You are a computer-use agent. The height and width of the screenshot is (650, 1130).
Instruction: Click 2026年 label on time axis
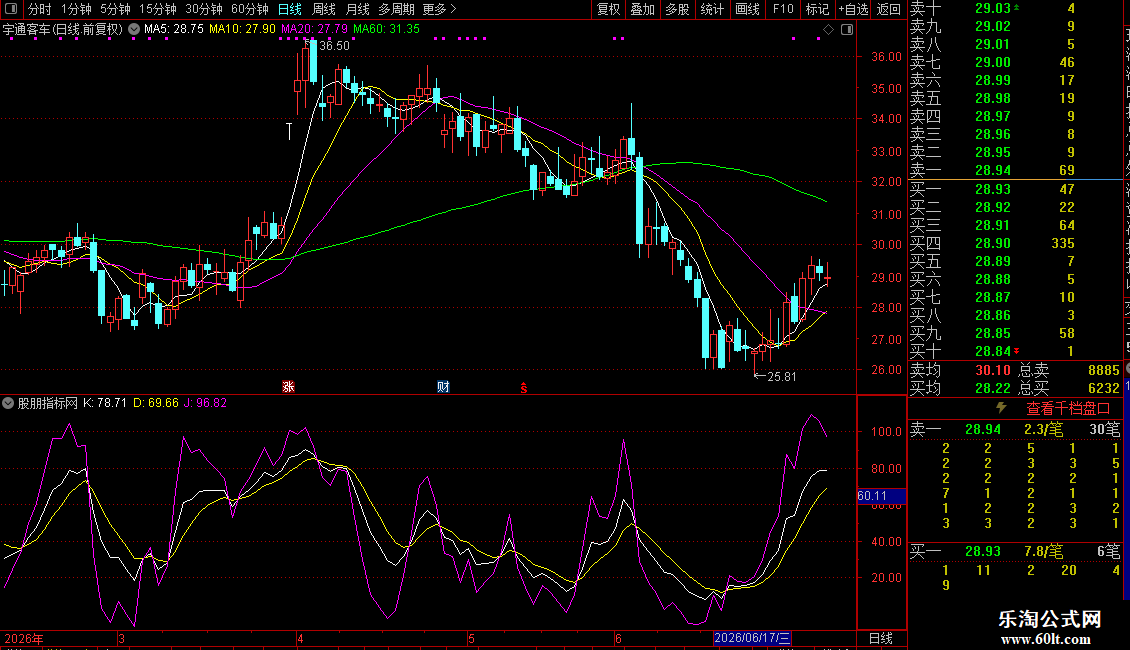[x=24, y=638]
